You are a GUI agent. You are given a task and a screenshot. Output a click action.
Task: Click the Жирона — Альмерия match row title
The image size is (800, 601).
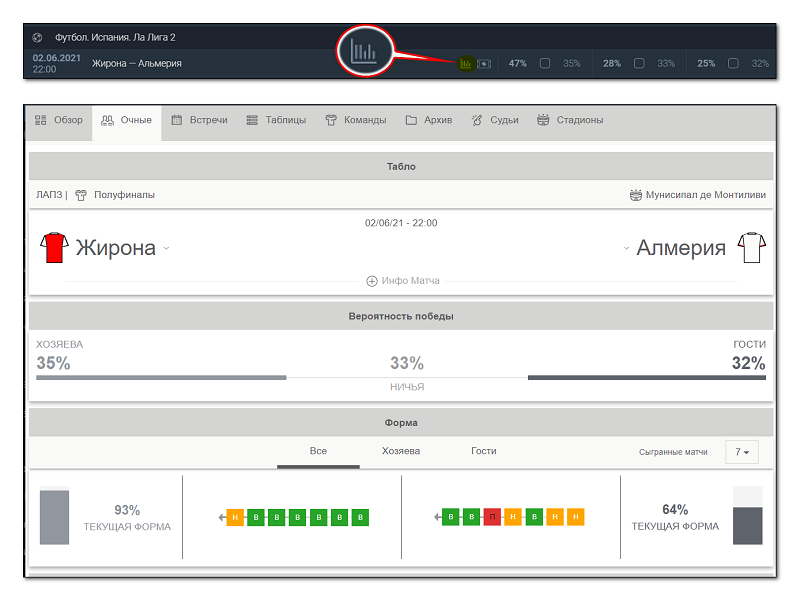(x=137, y=64)
